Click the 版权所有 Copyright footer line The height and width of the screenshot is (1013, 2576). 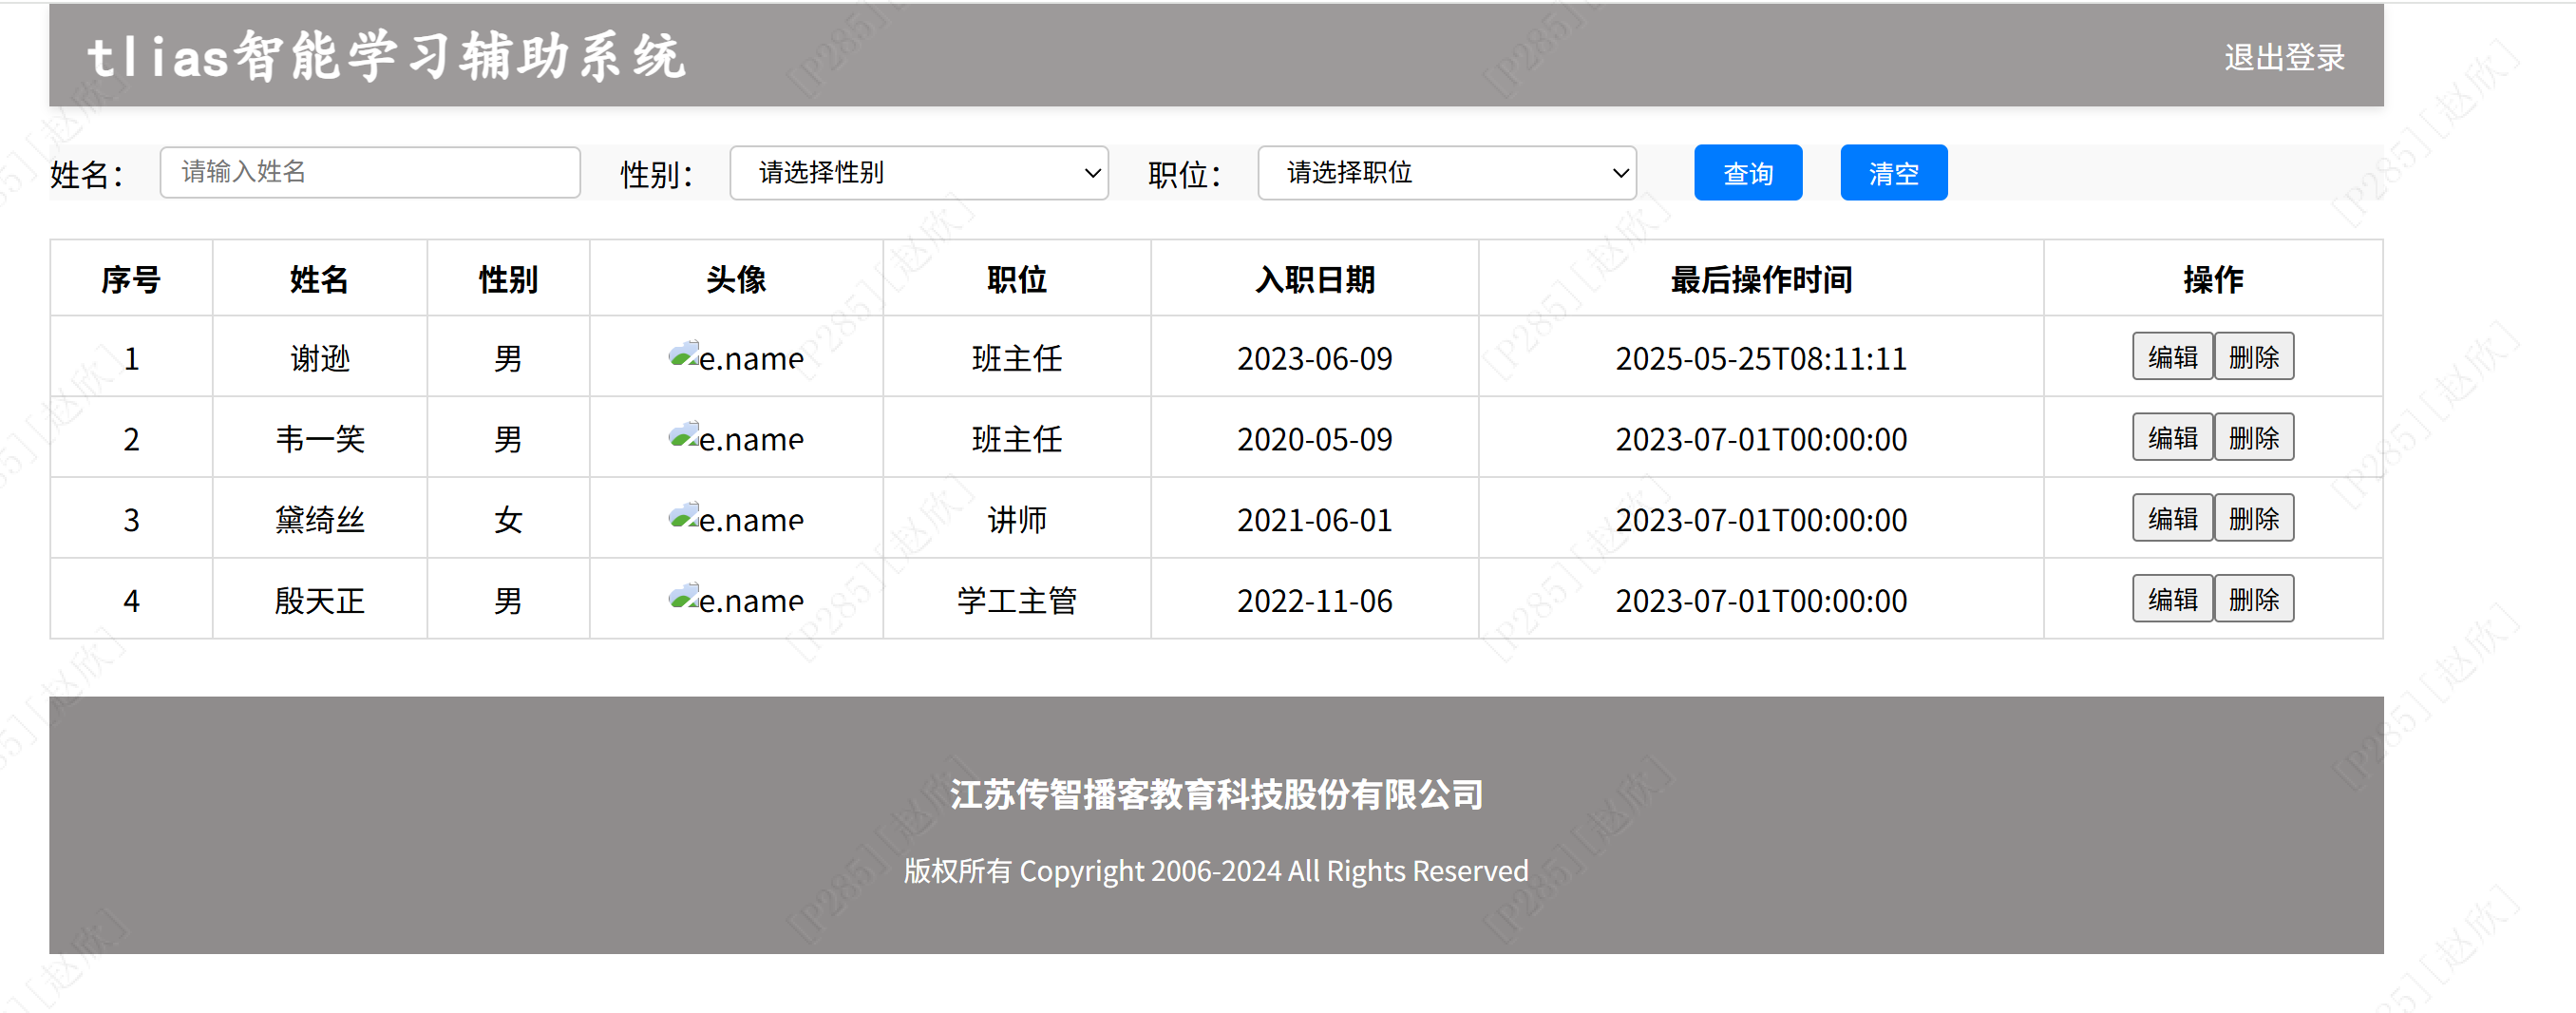click(x=1216, y=871)
